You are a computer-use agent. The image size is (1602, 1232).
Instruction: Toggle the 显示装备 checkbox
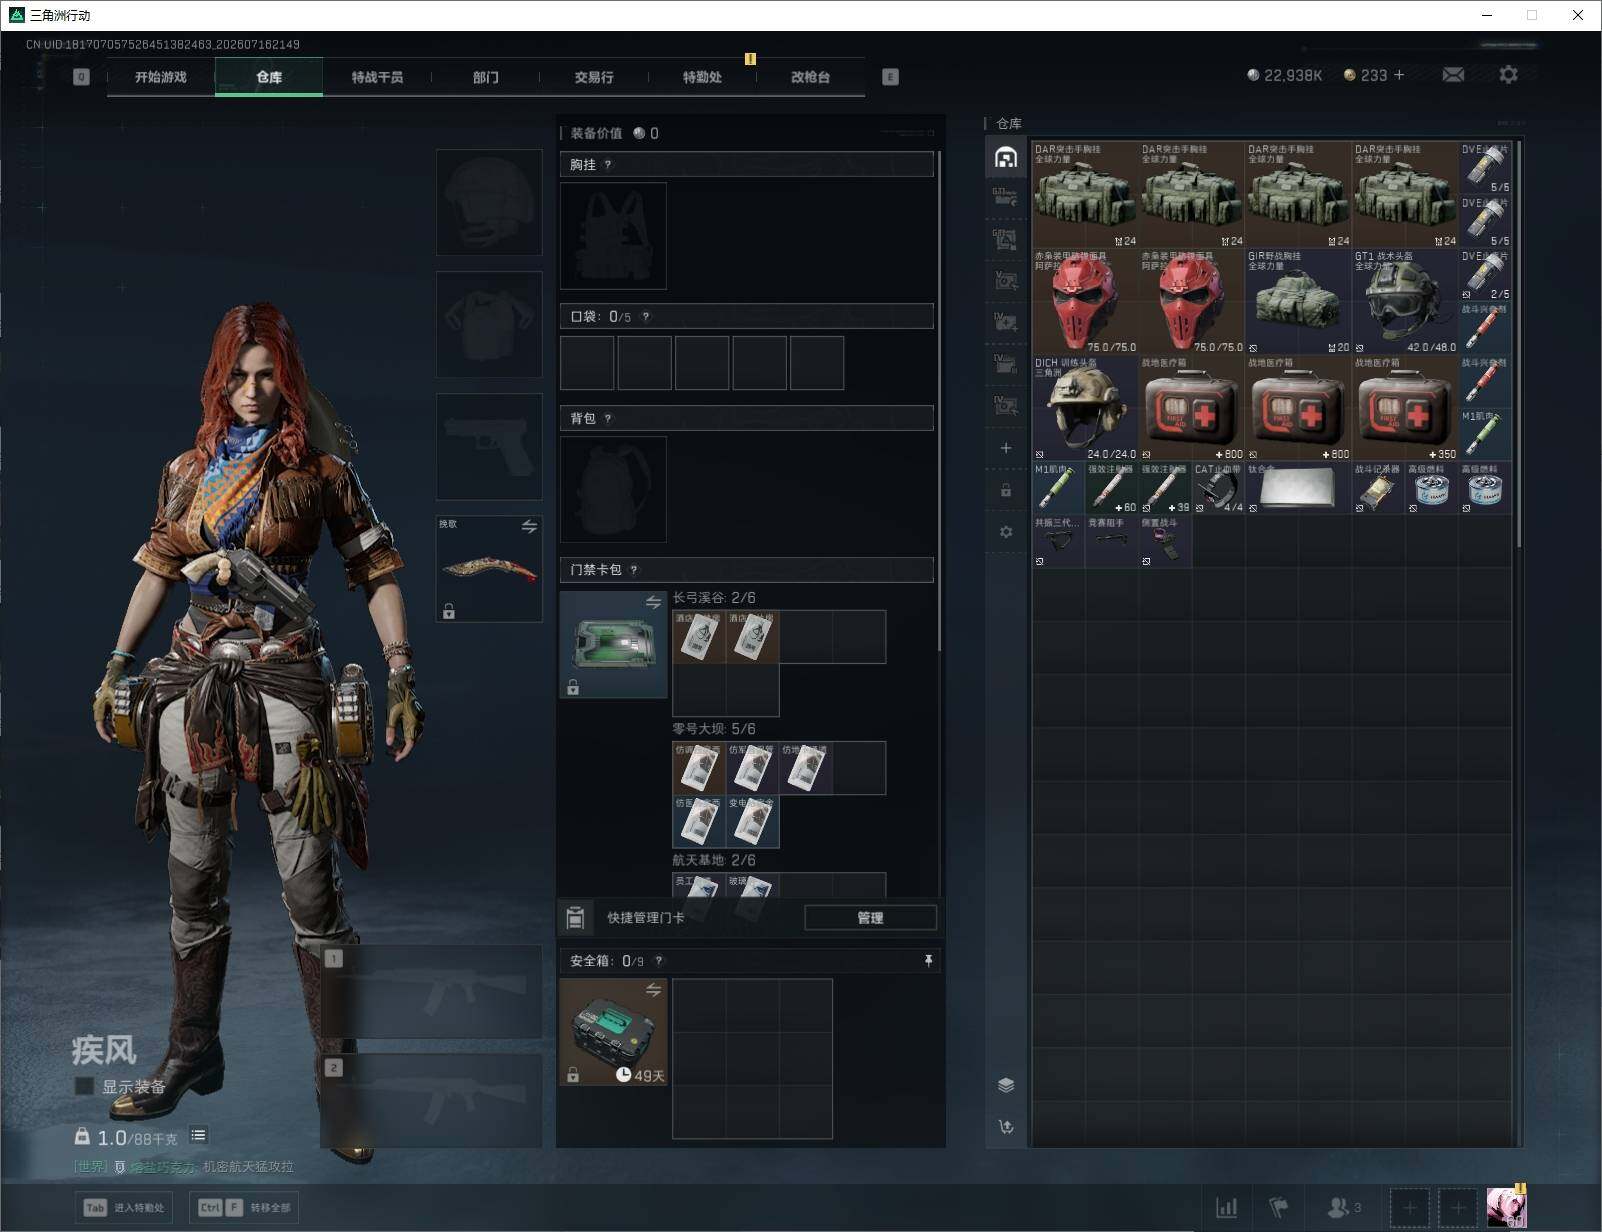point(84,1086)
